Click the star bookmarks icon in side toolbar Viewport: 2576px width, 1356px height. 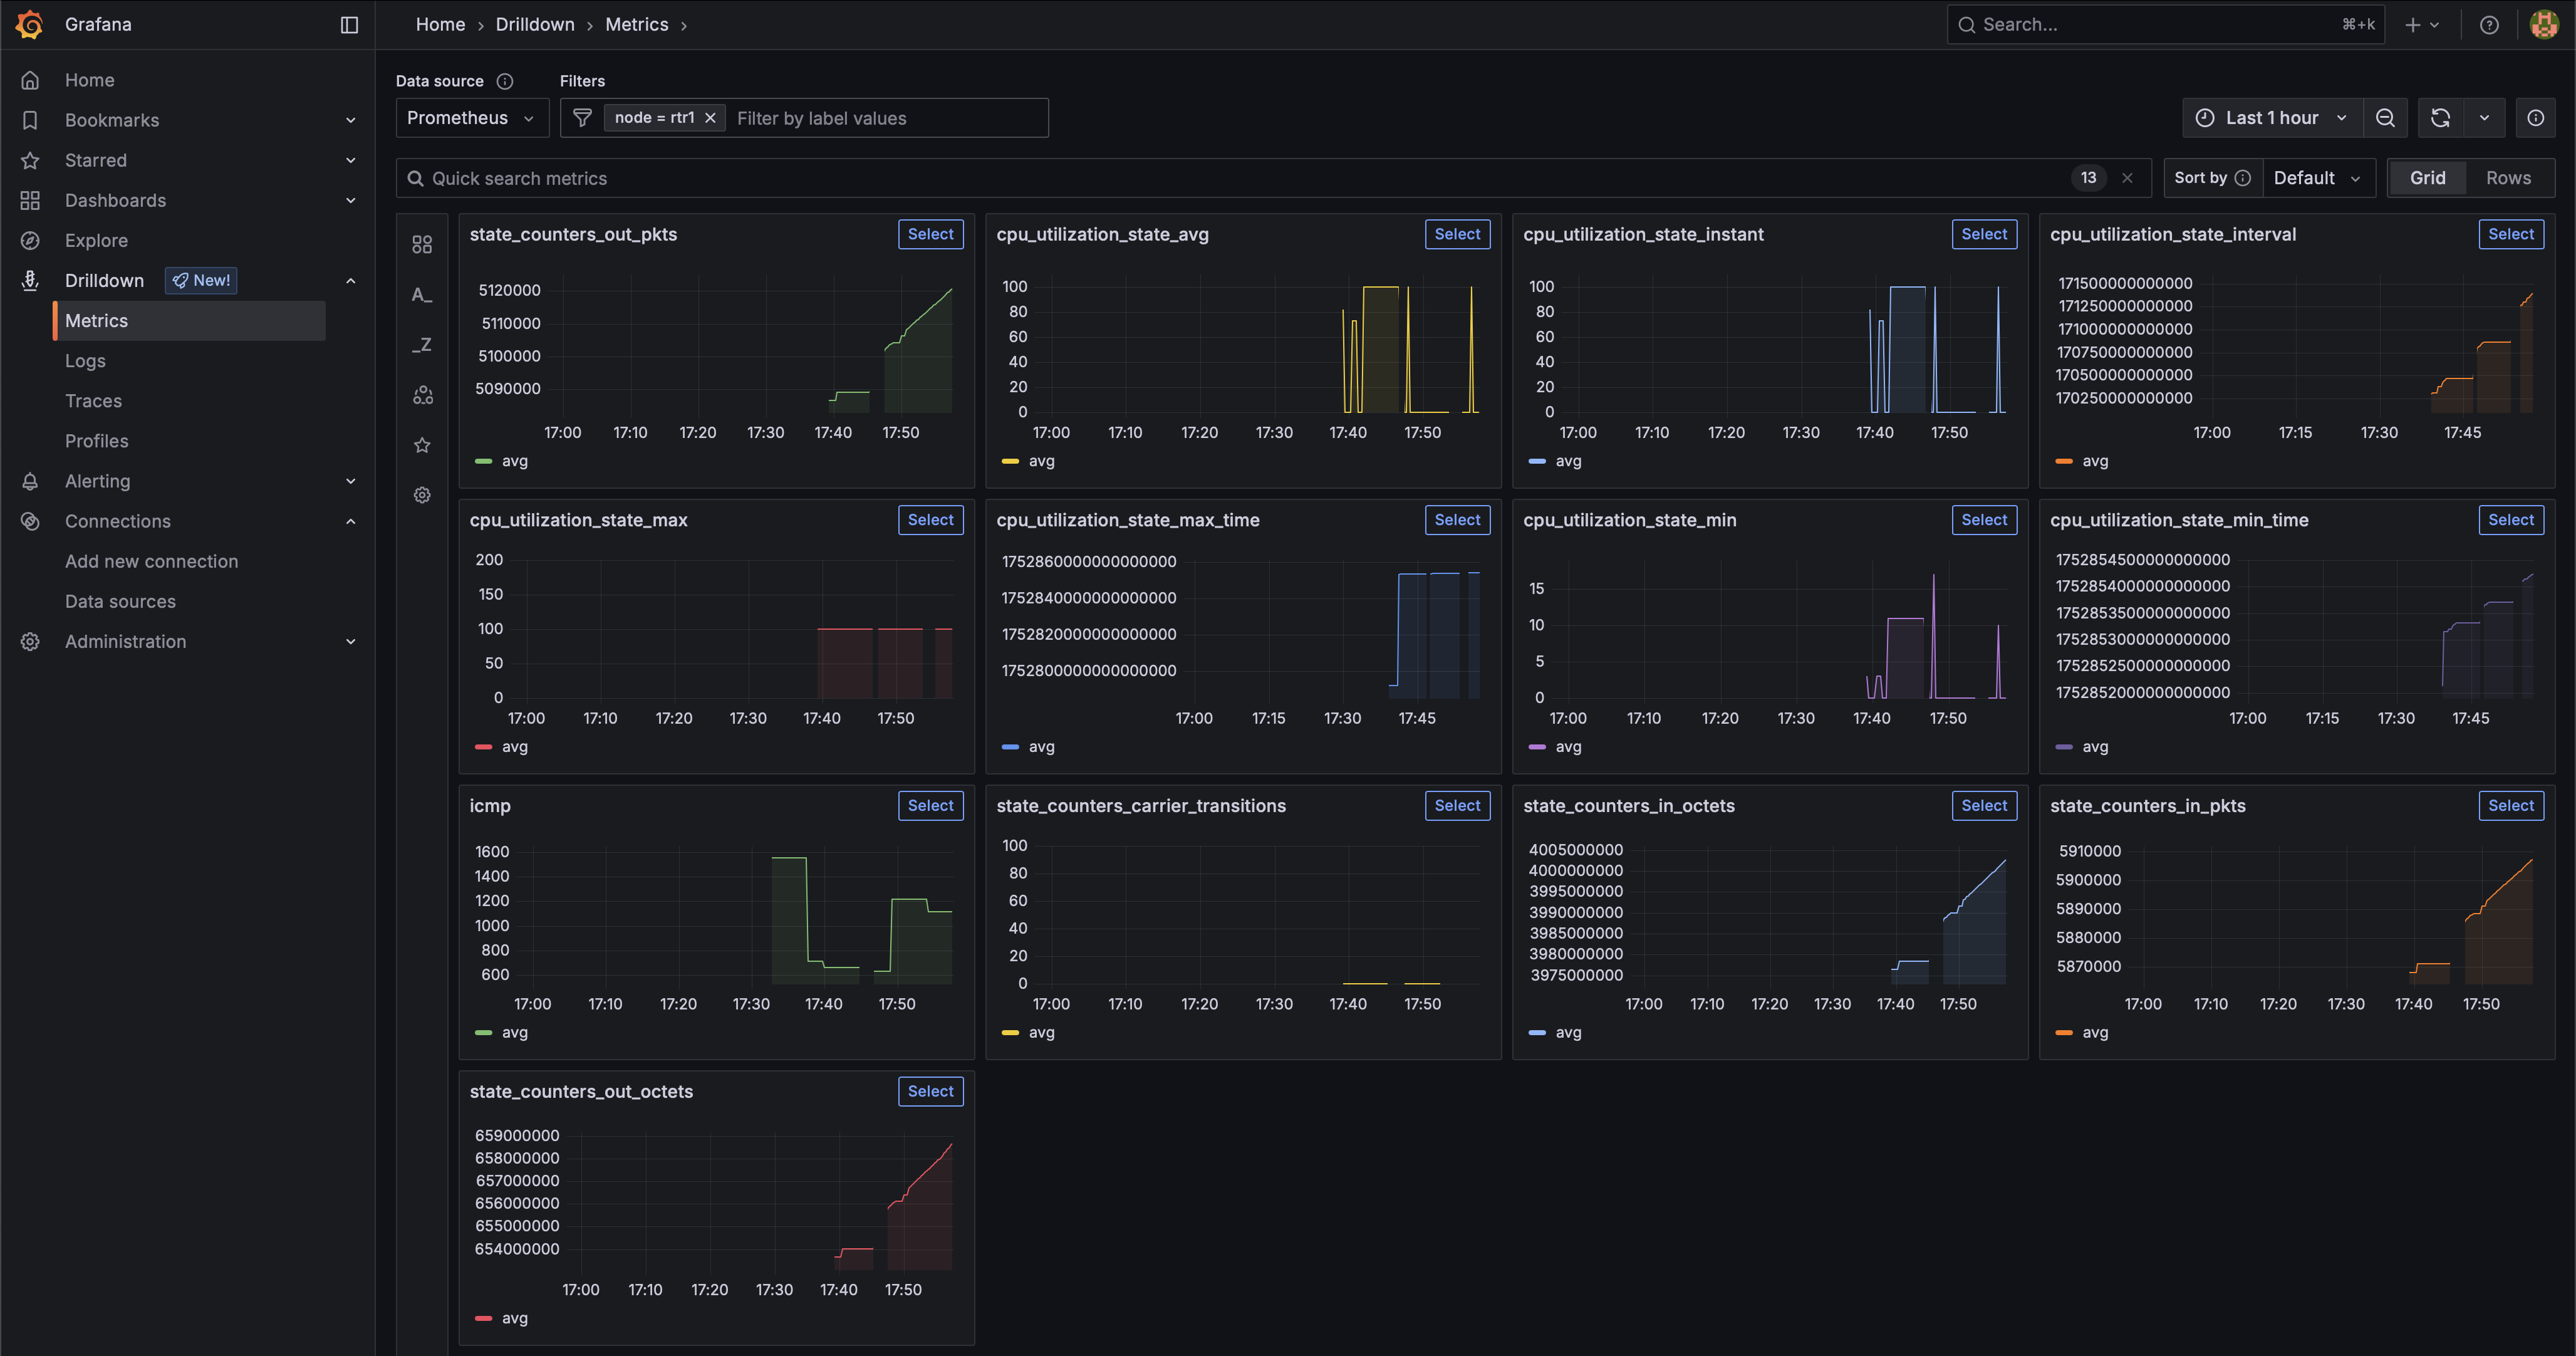coord(422,445)
